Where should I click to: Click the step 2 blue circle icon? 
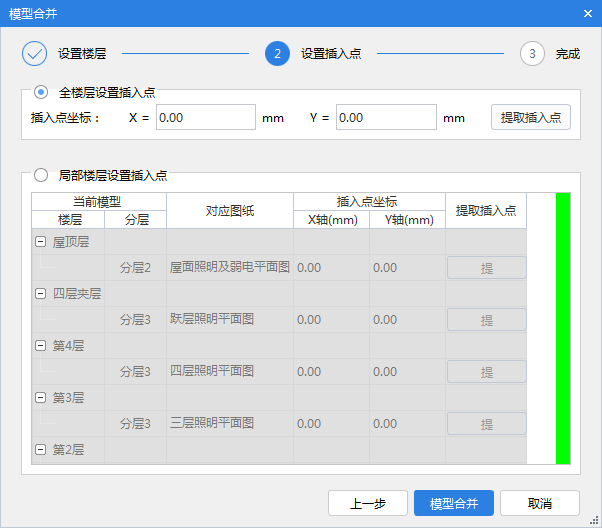[277, 54]
